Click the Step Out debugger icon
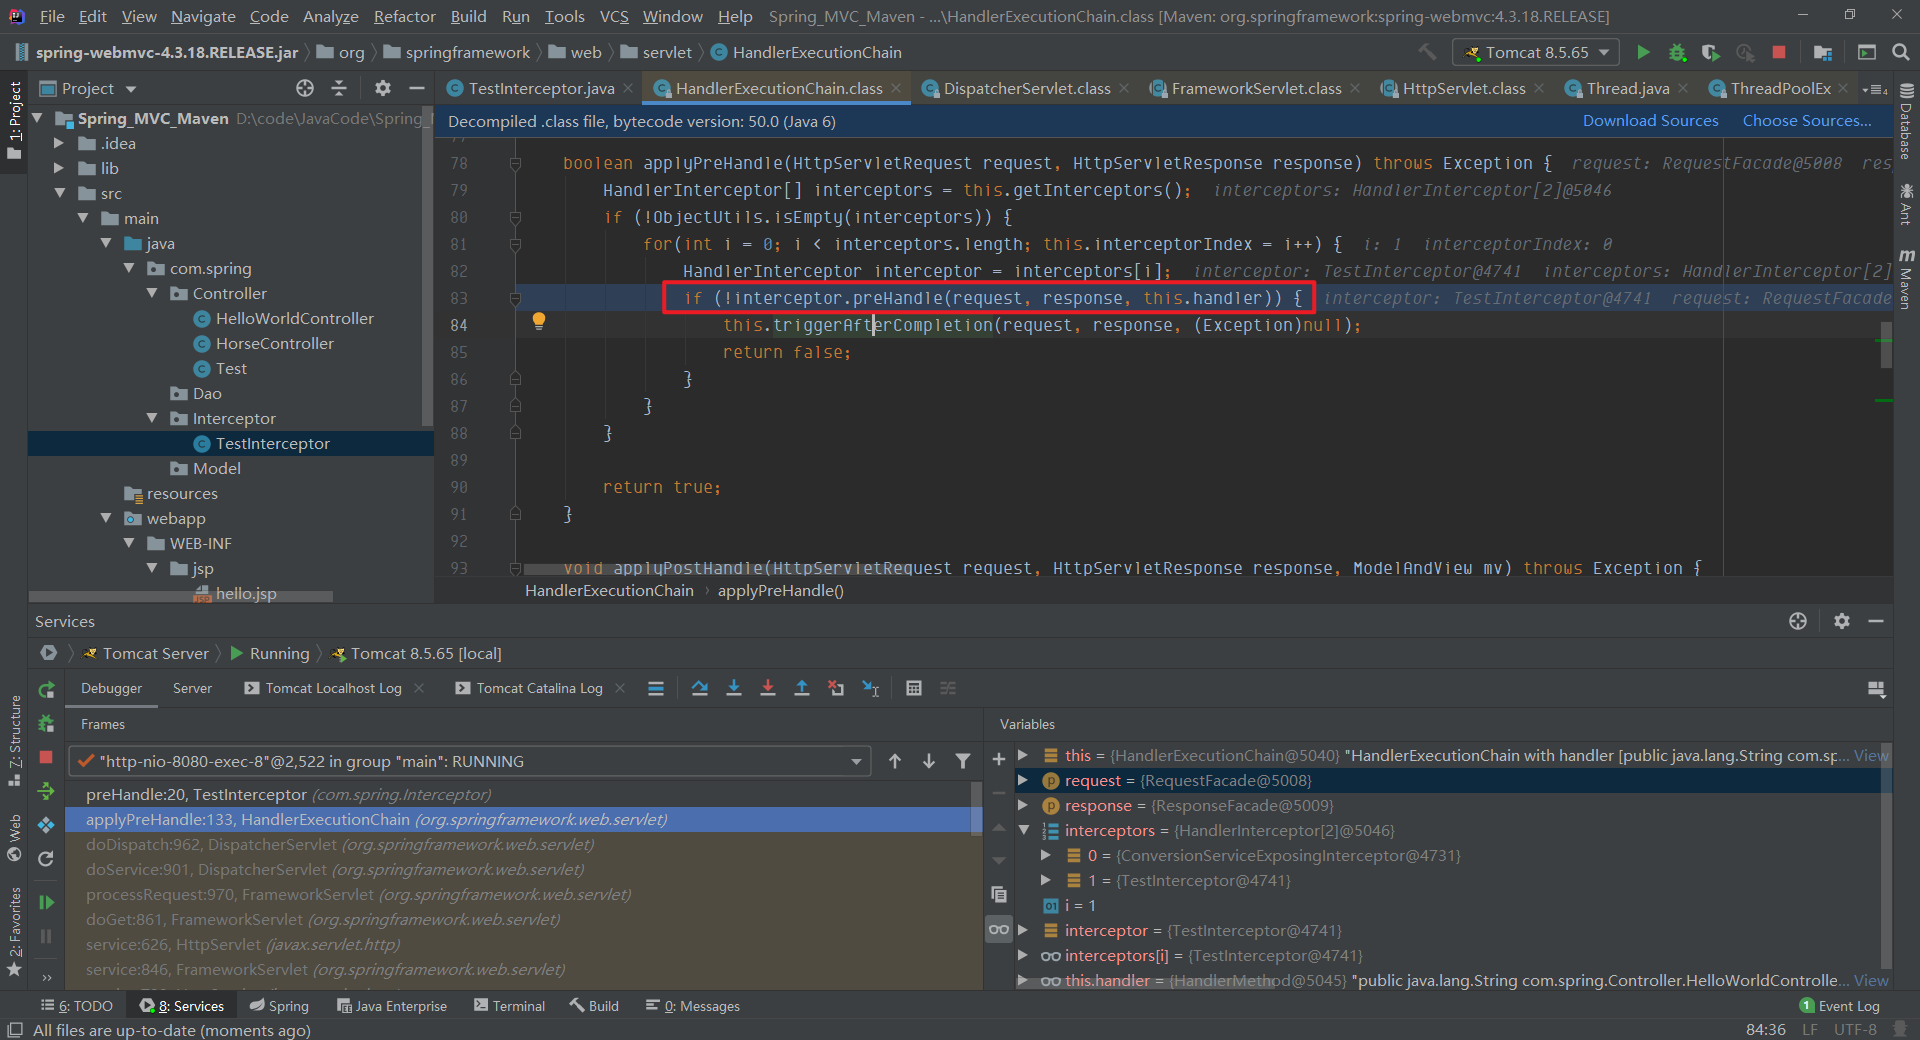This screenshot has height=1040, width=1920. [x=802, y=688]
